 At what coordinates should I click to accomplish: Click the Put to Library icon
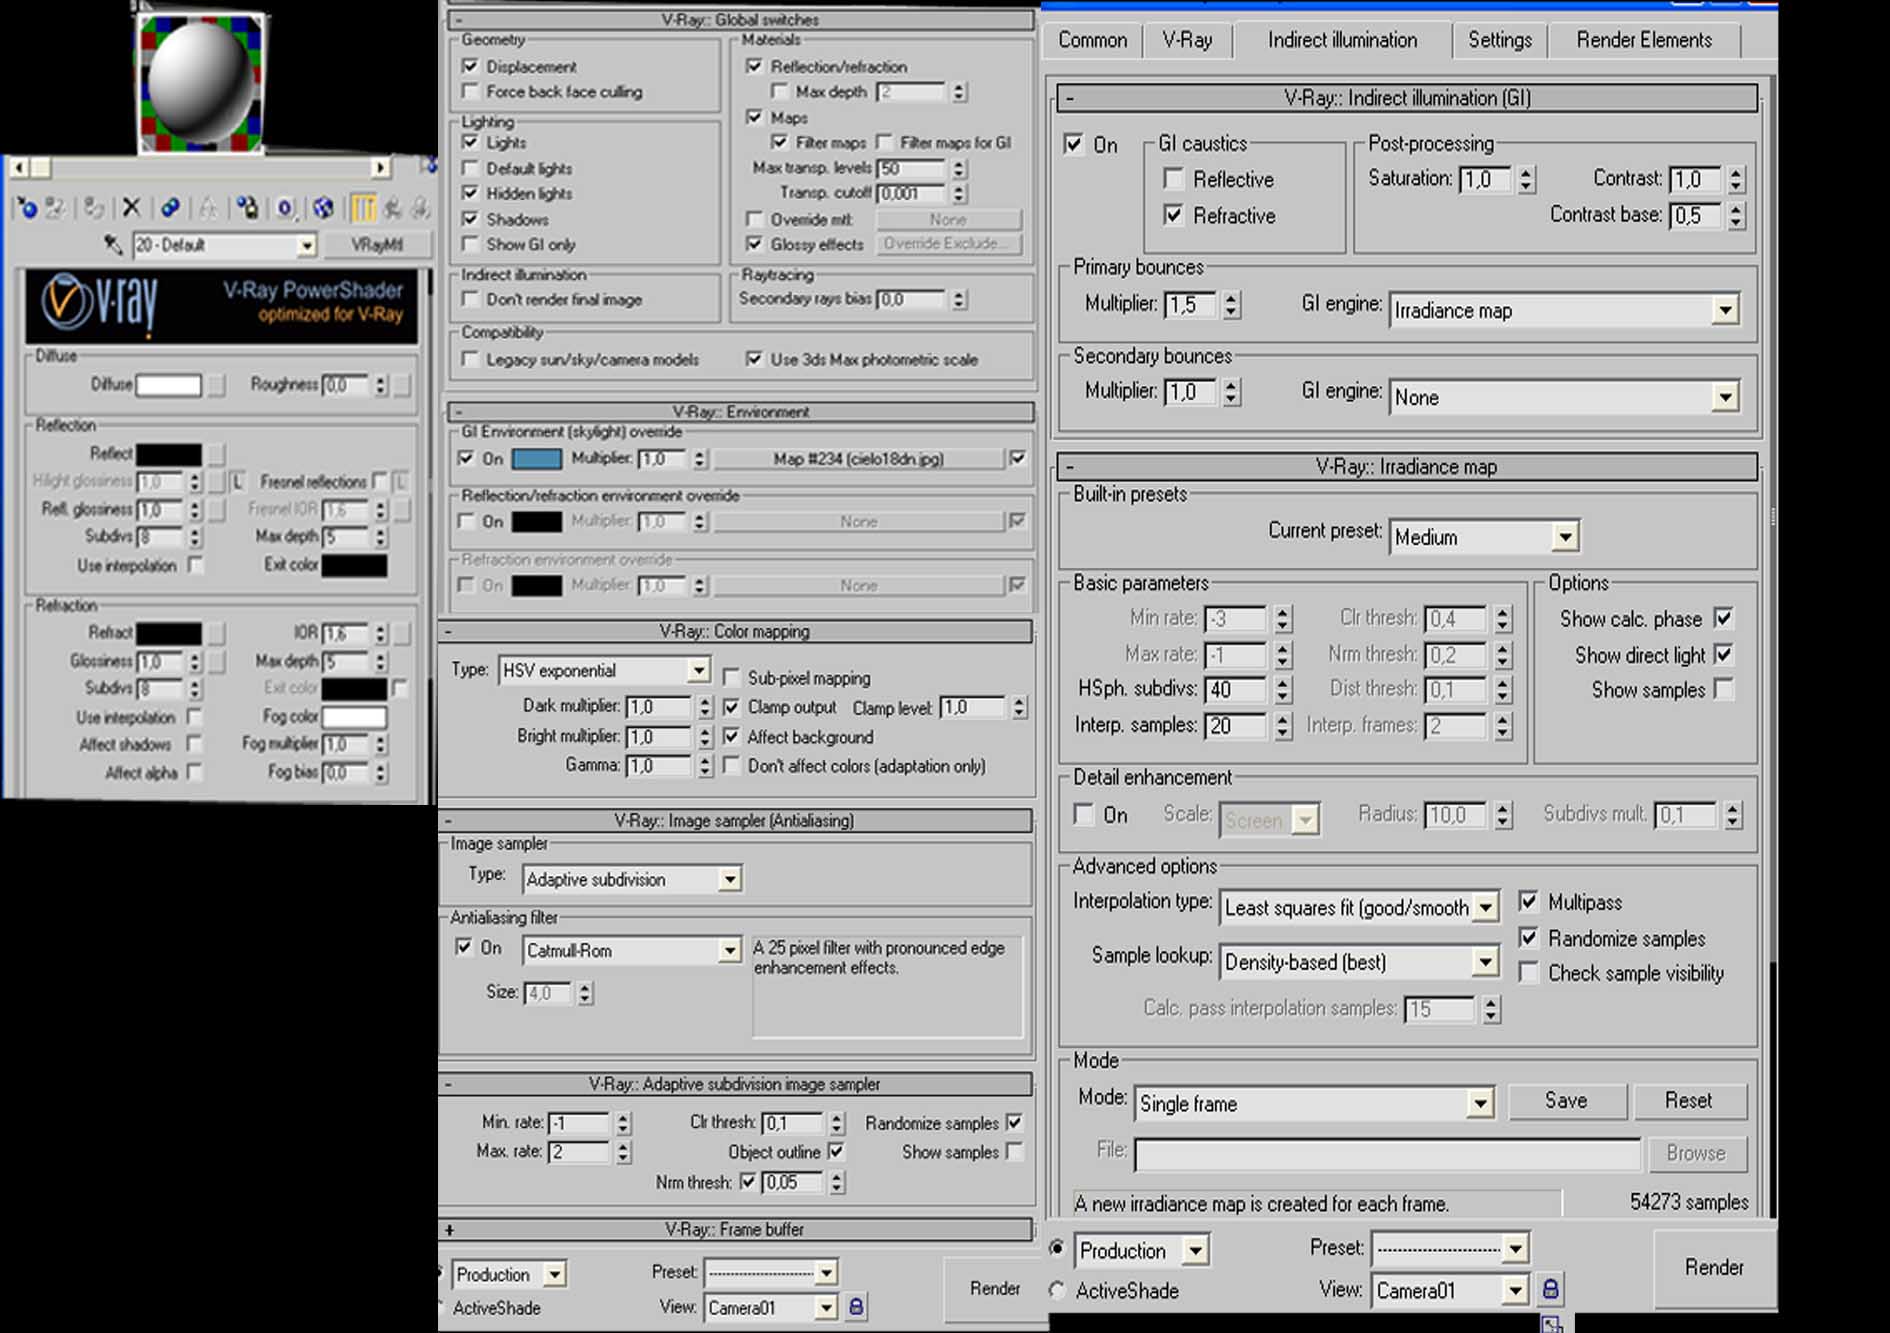point(246,208)
